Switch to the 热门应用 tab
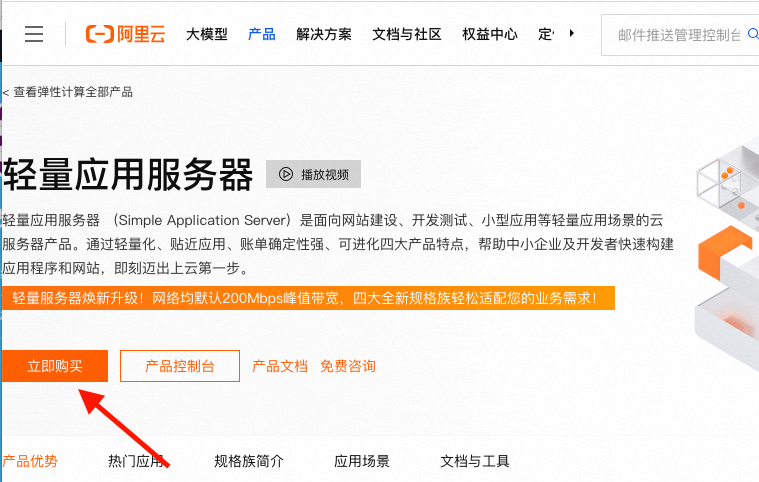The image size is (759, 482). click(135, 461)
